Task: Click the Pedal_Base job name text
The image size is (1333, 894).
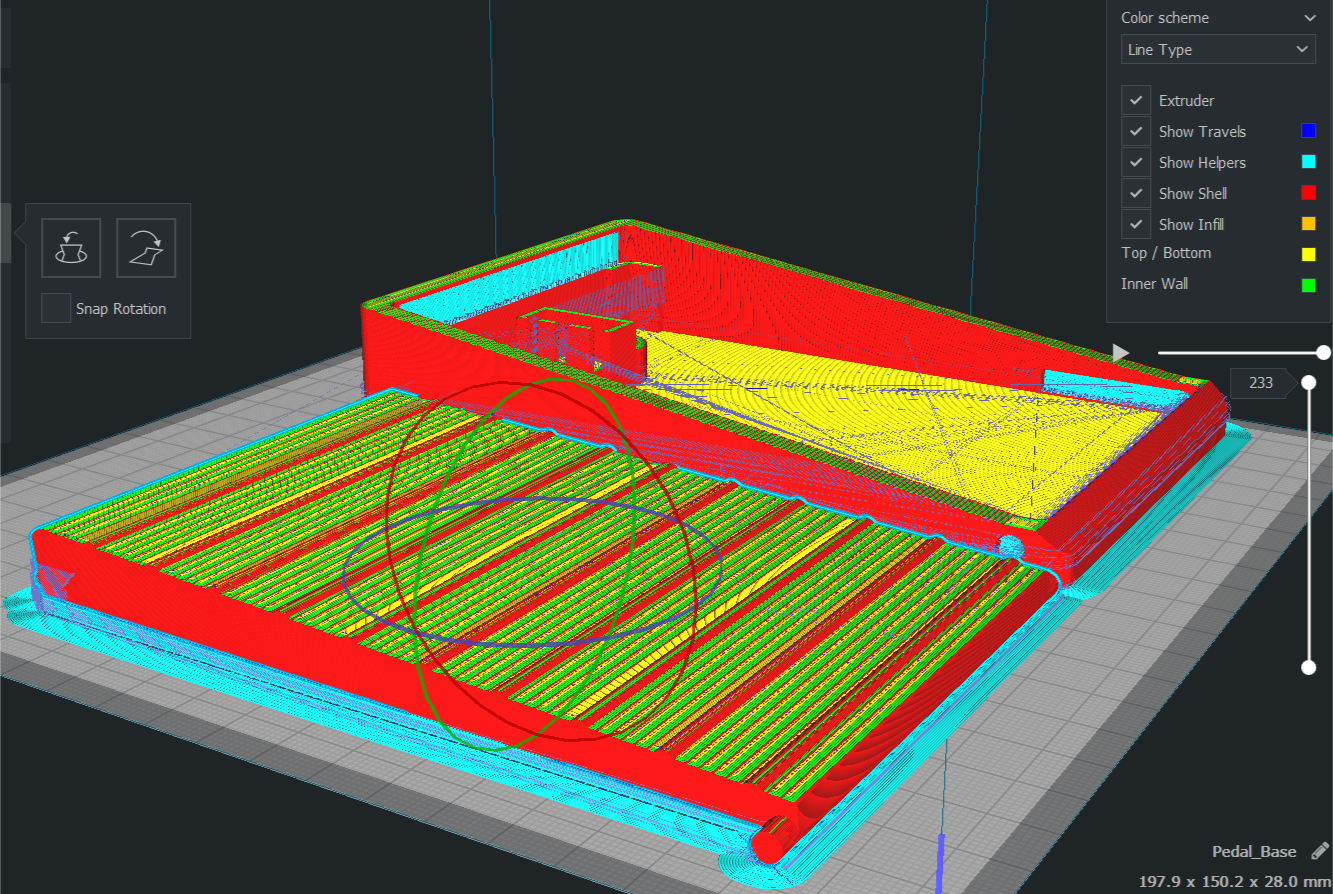Action: [1254, 852]
